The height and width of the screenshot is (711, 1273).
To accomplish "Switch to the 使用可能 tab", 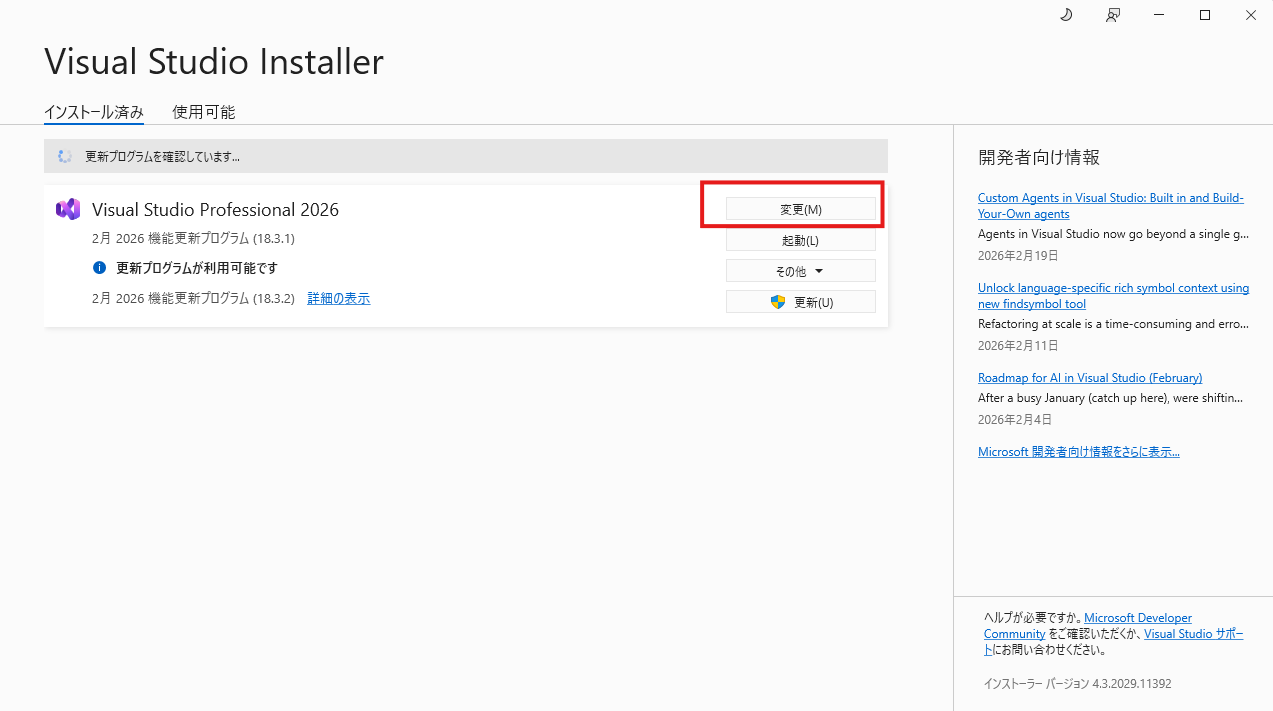I will [x=203, y=112].
